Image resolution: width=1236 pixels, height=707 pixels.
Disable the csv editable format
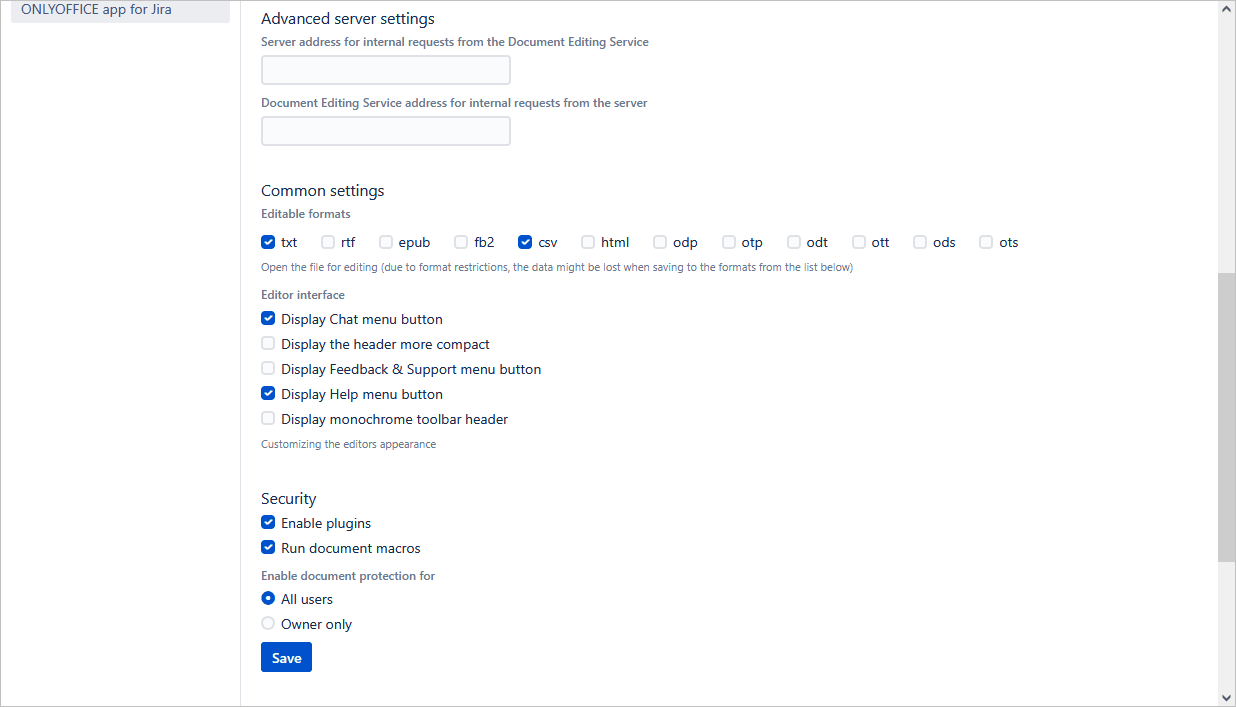[x=525, y=242]
